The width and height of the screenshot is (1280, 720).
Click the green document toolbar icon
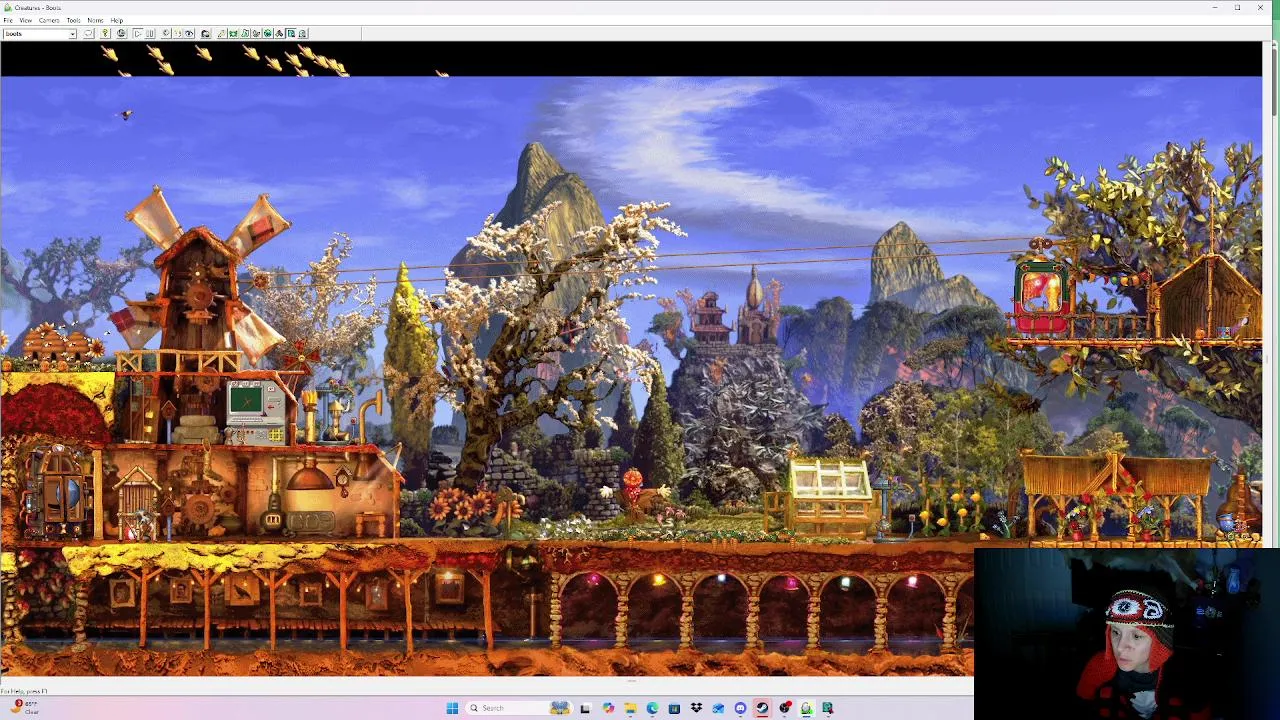pos(245,34)
